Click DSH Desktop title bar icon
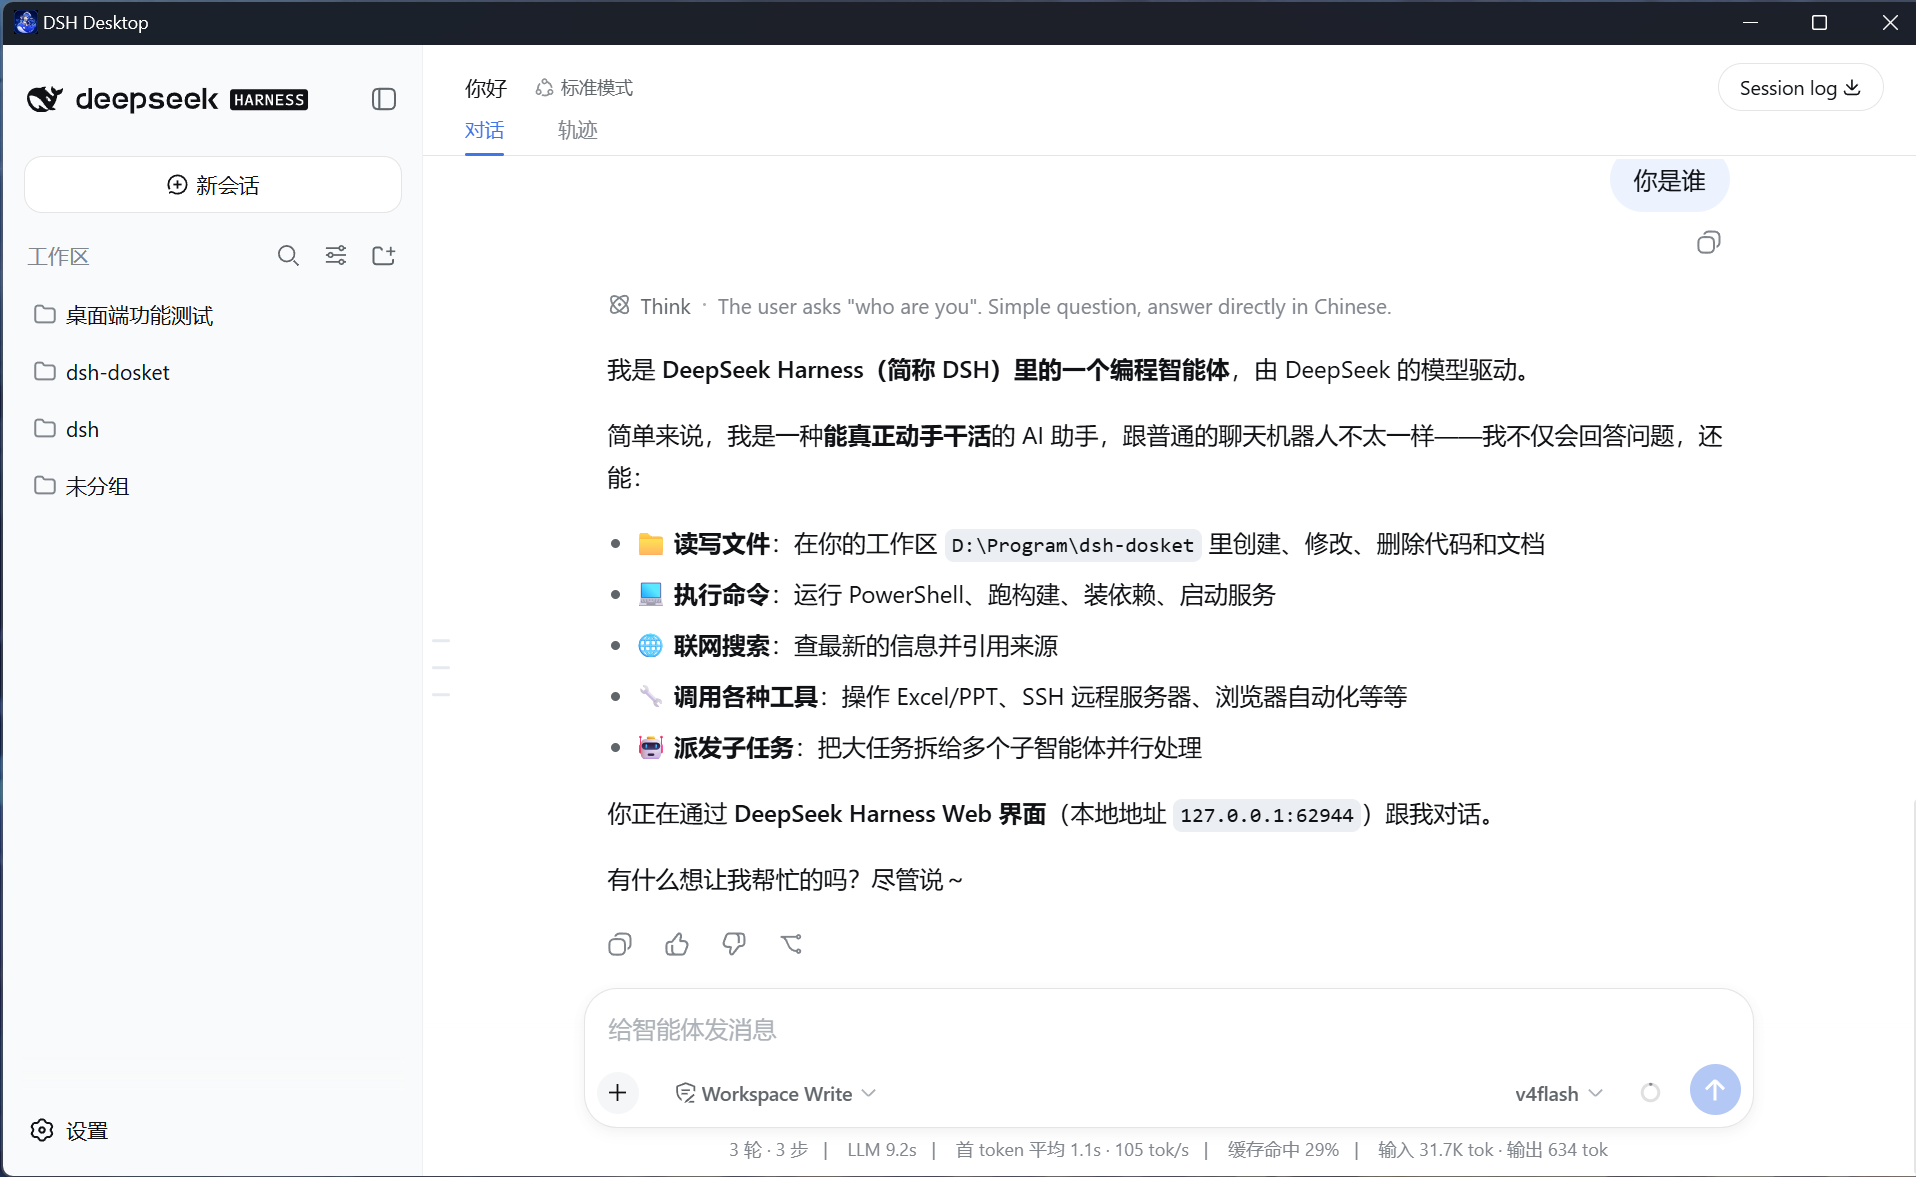This screenshot has width=1916, height=1177. point(26,22)
